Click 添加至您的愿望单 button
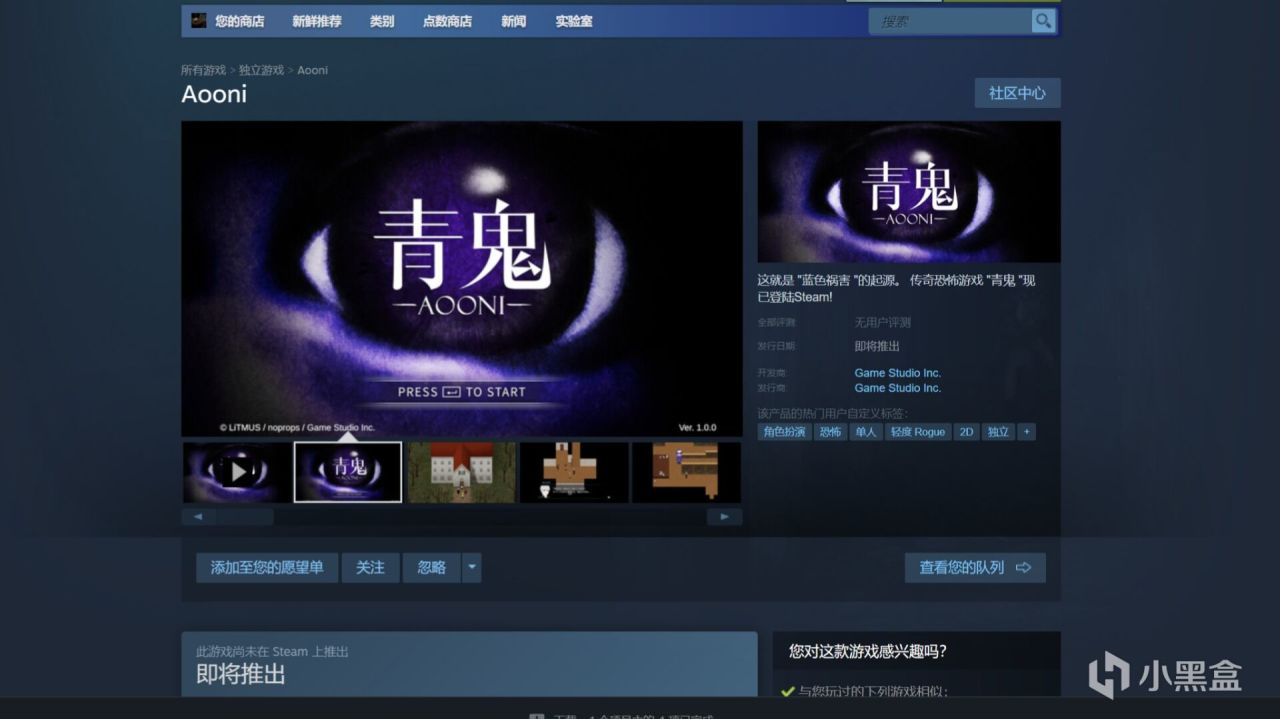1280x719 pixels. coord(267,567)
